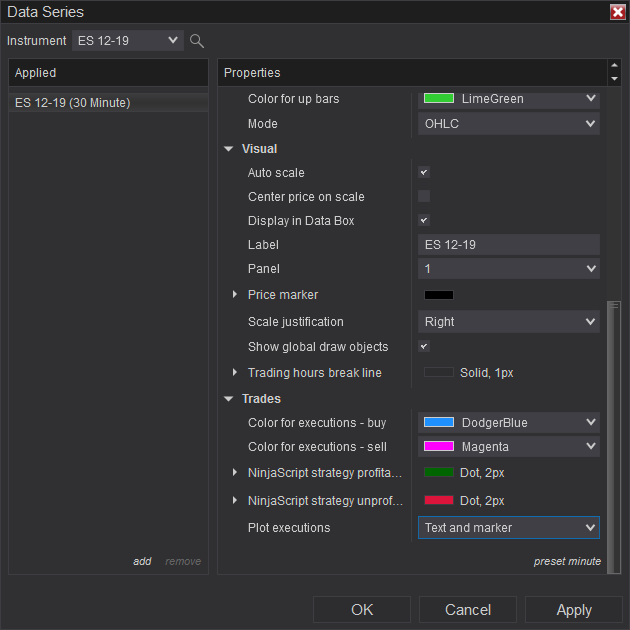
Task: Select ES 12-19 (30 Minute) in Applied list
Action: 73,103
